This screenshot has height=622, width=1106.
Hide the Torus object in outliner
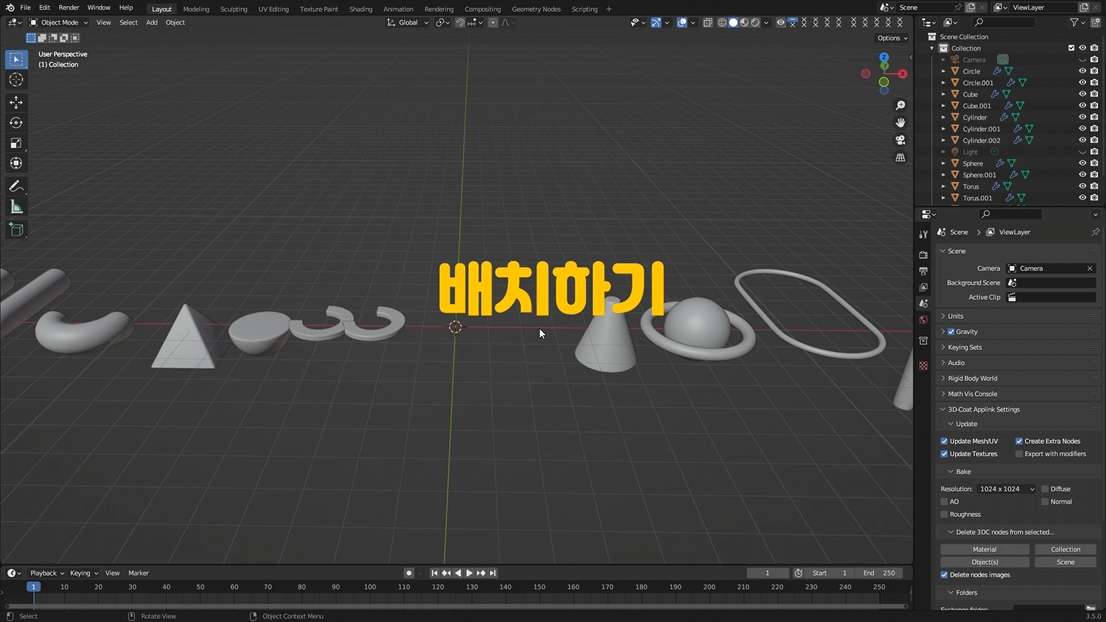pos(1082,186)
